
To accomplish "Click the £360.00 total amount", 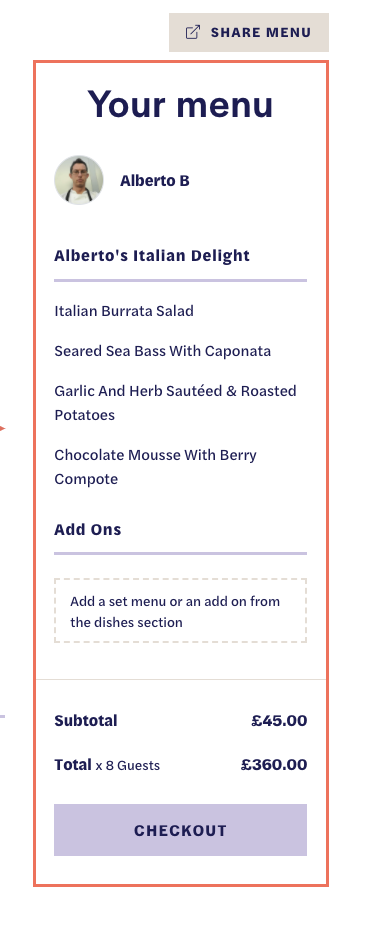I will point(274,765).
